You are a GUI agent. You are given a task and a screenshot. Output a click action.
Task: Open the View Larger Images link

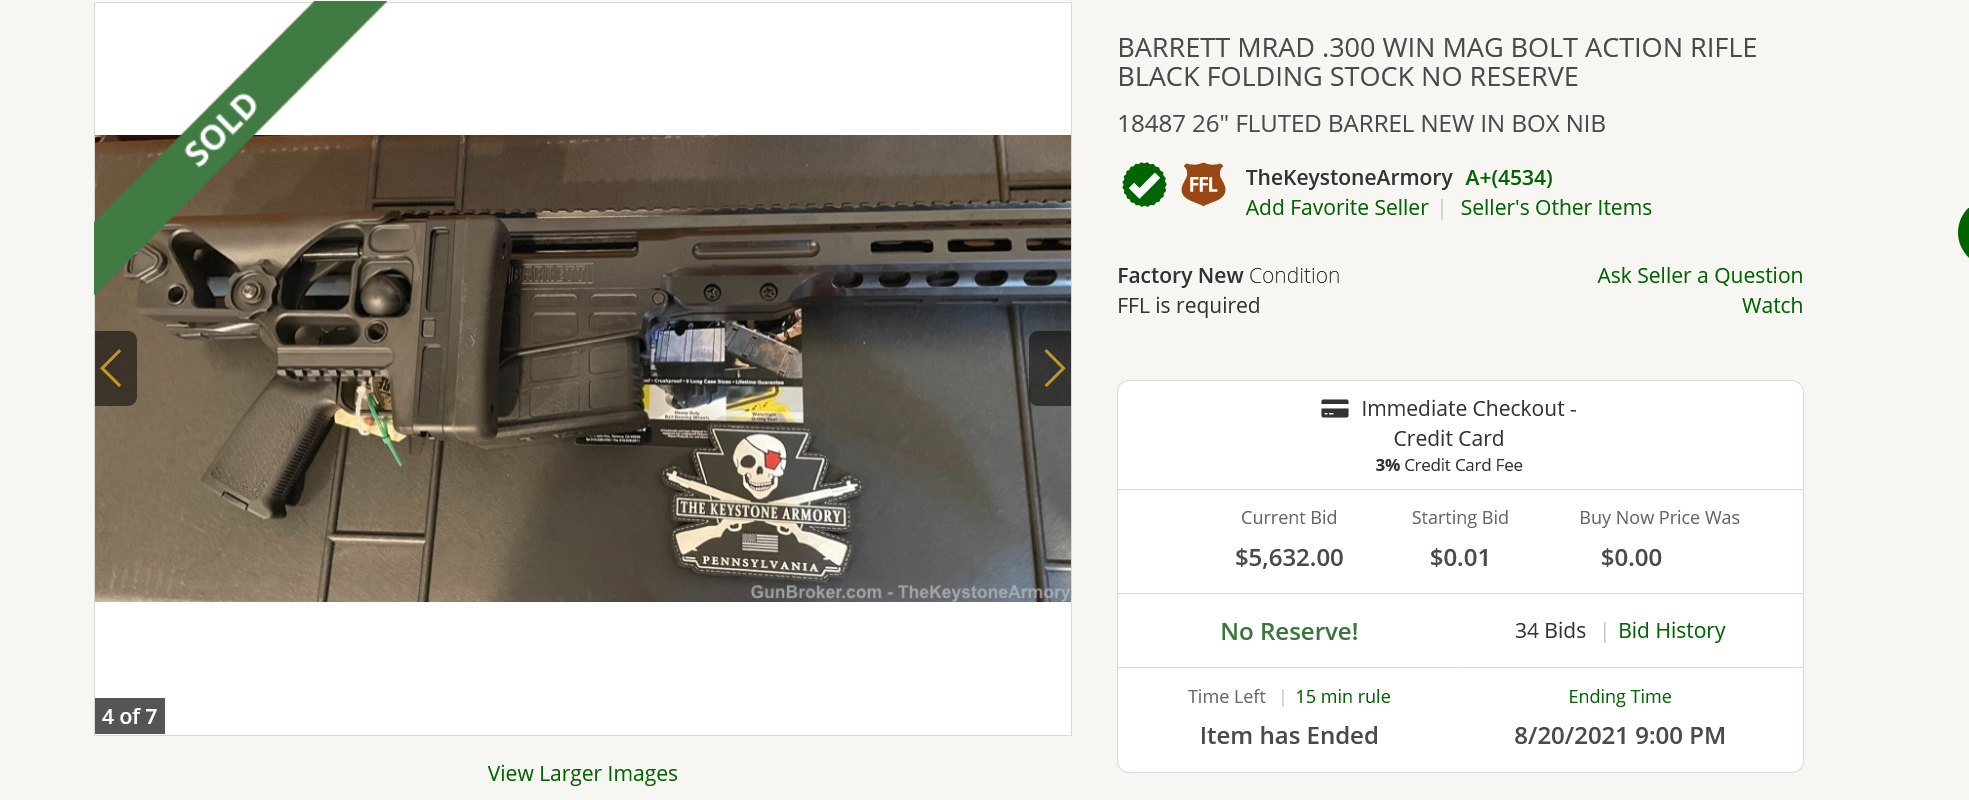pos(582,773)
